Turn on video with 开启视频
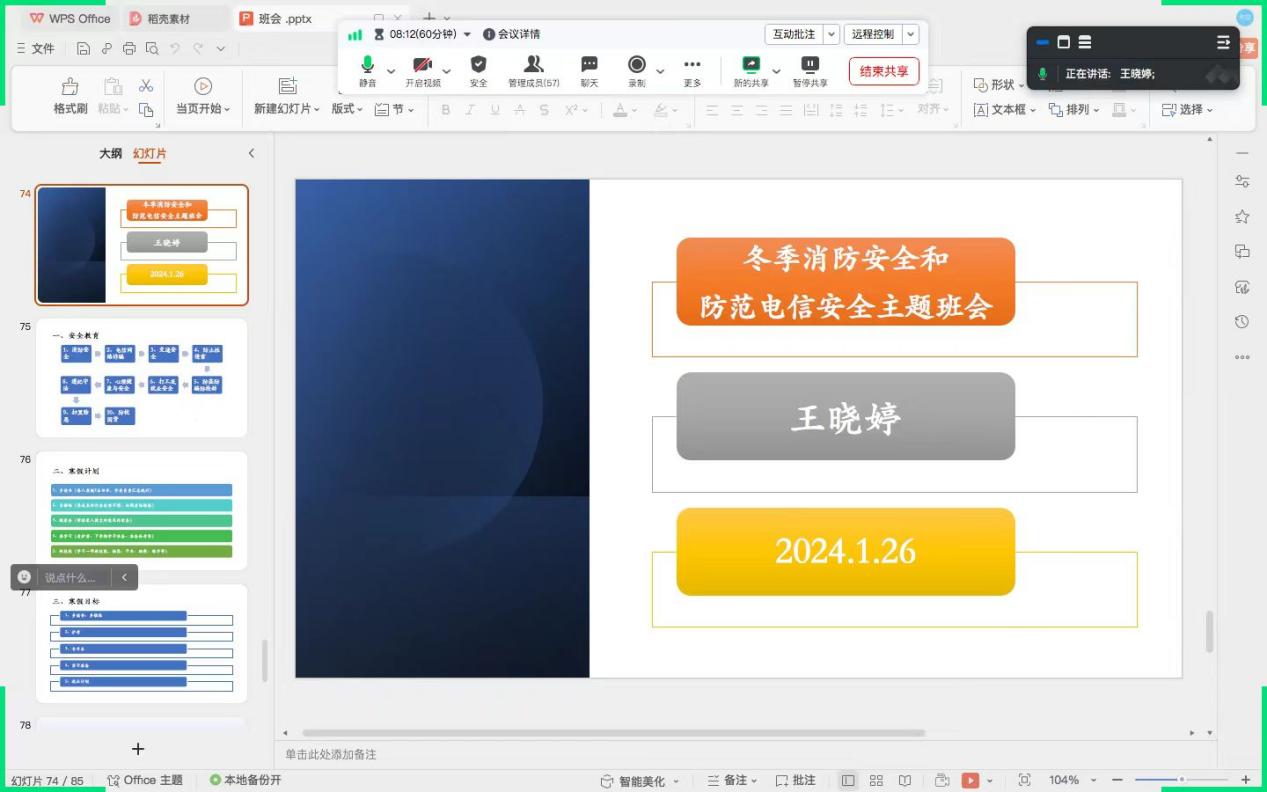 [423, 66]
